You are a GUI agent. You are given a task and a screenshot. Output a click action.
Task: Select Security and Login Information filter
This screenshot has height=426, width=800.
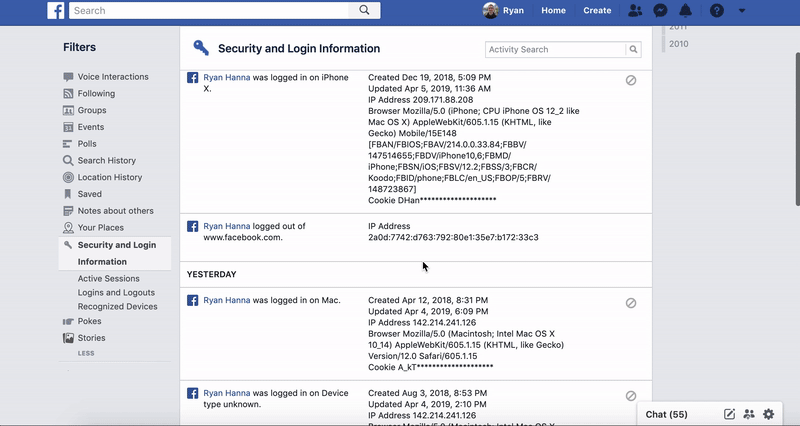(x=115, y=253)
